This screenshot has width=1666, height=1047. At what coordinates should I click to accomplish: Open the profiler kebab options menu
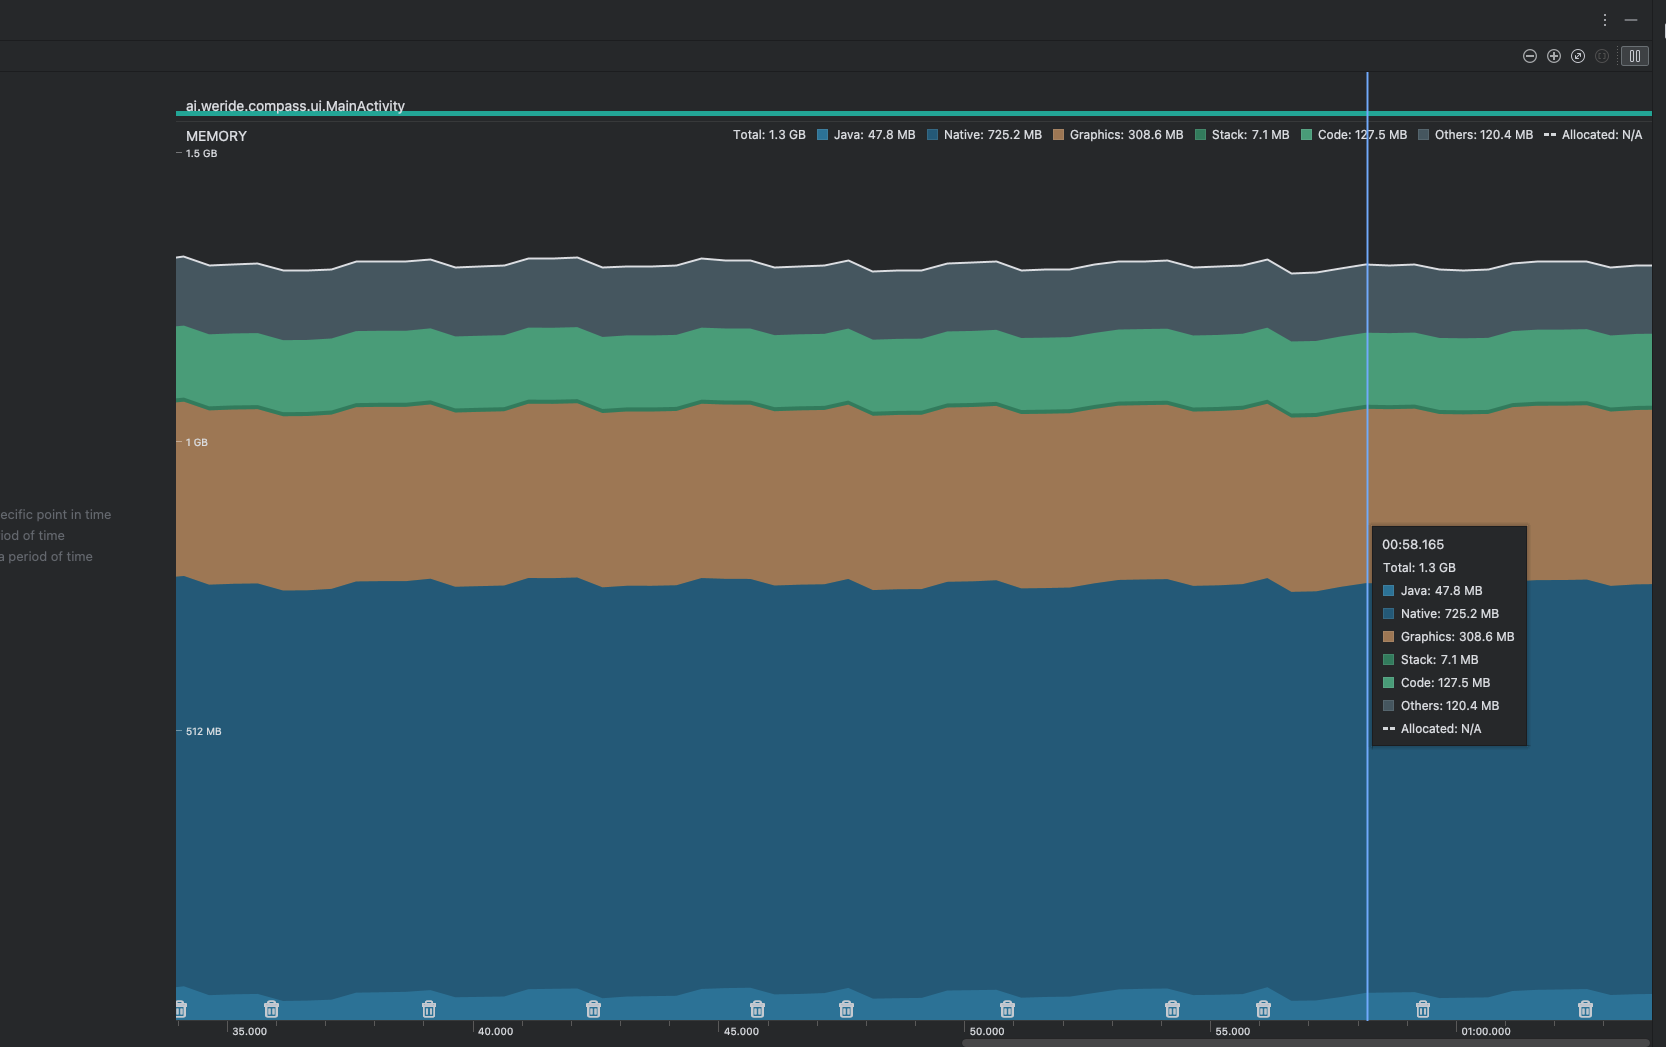coord(1605,20)
